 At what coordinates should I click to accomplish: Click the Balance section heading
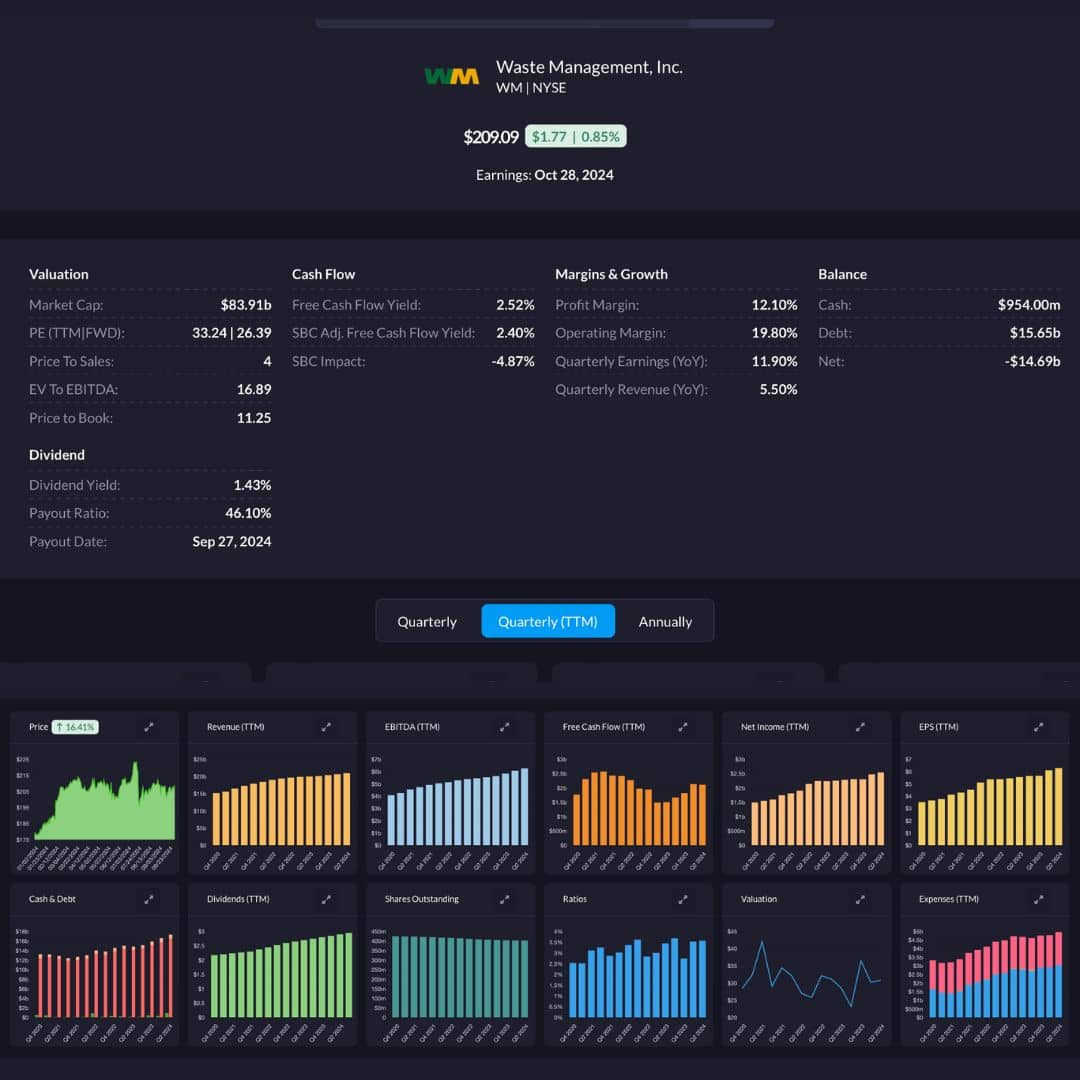842,274
